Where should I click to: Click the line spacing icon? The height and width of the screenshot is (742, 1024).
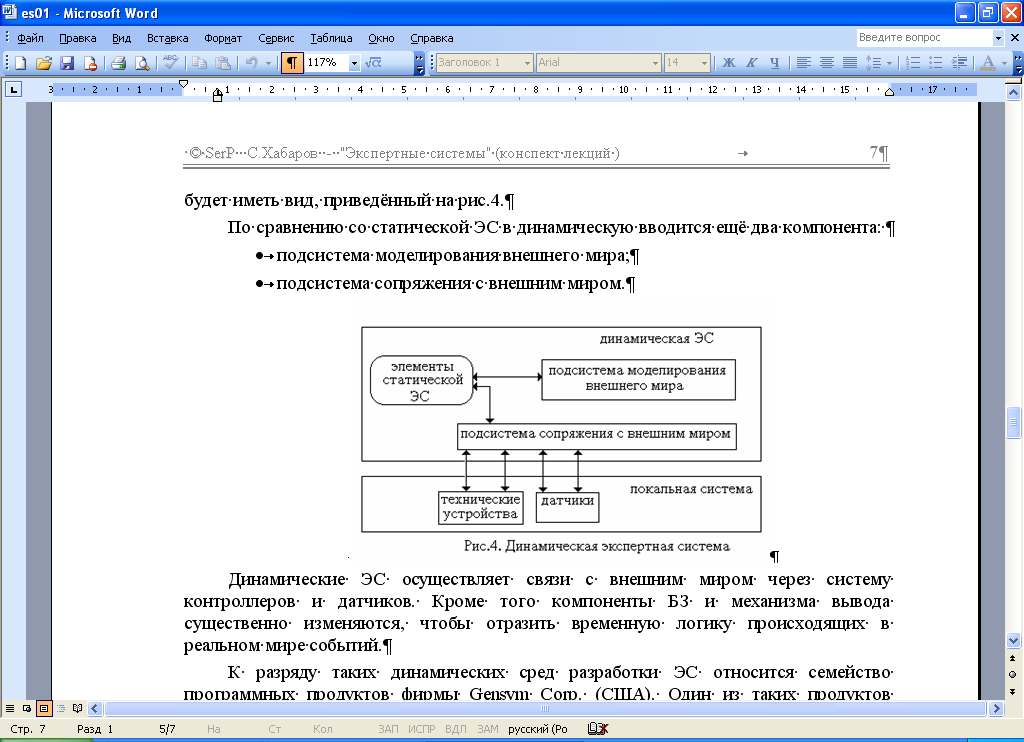[872, 63]
